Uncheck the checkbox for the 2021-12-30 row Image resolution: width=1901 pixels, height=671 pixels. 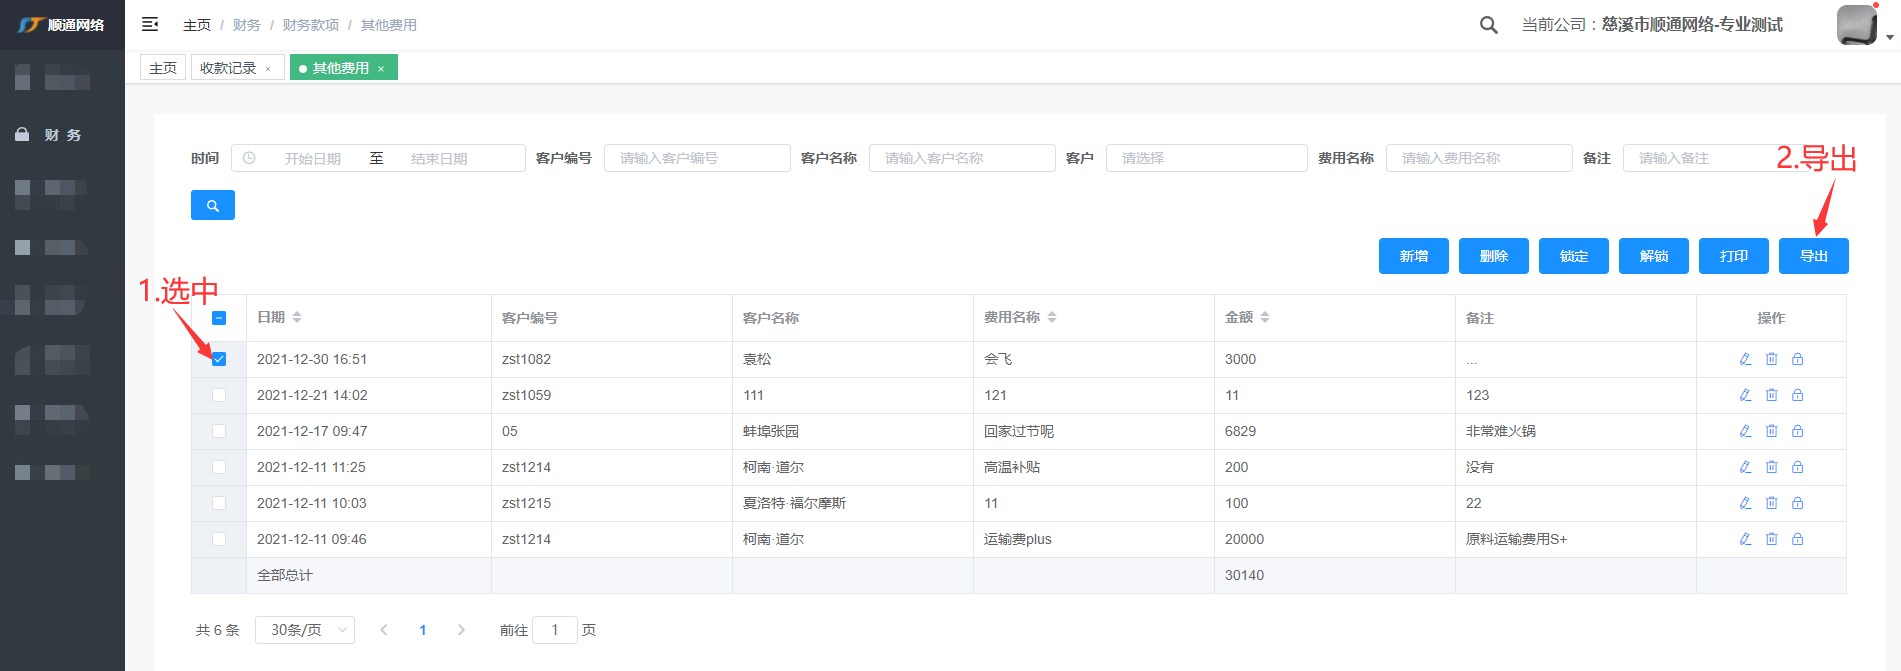pos(219,359)
